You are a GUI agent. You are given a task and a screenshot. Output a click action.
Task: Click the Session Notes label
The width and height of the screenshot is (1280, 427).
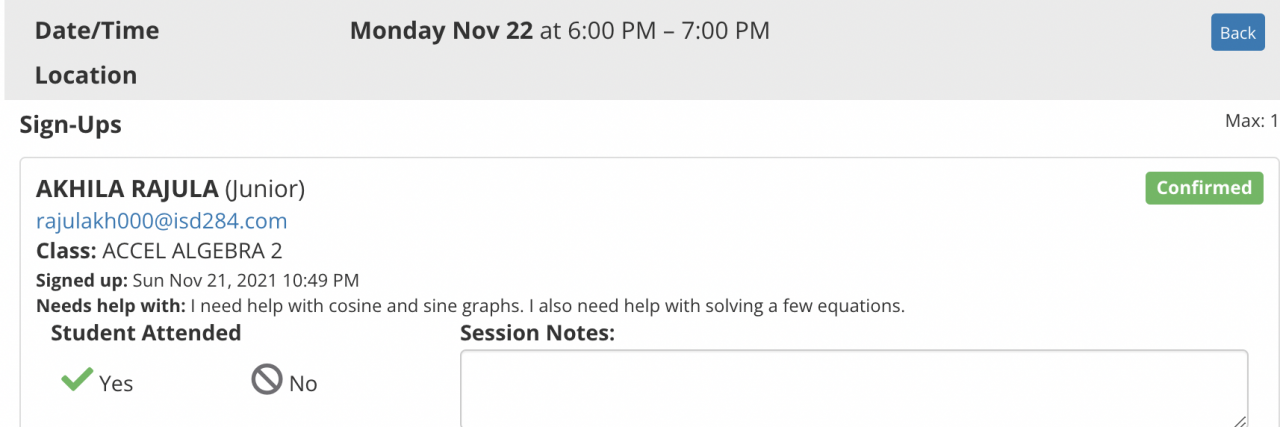(x=537, y=333)
